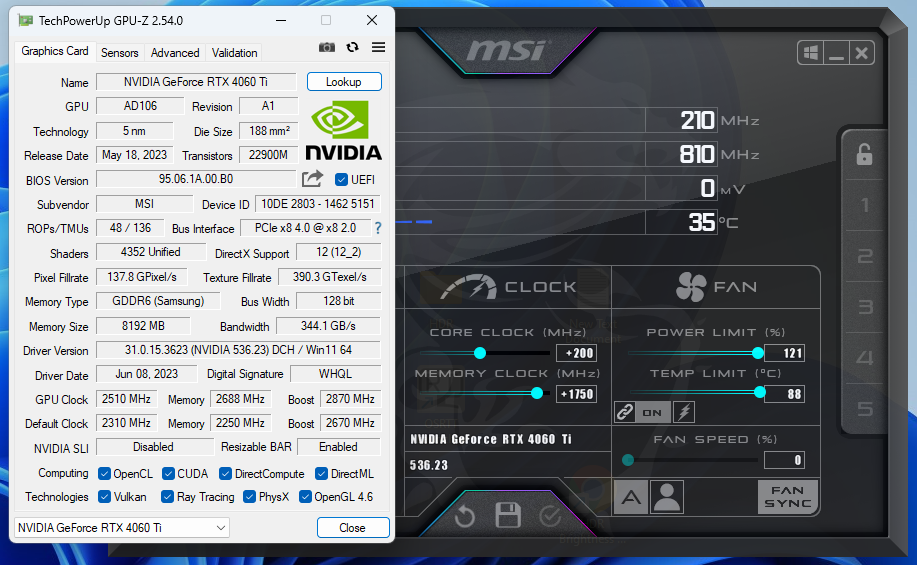Click the profile lock icon in Afterburner
The image size is (917, 565).
[864, 154]
